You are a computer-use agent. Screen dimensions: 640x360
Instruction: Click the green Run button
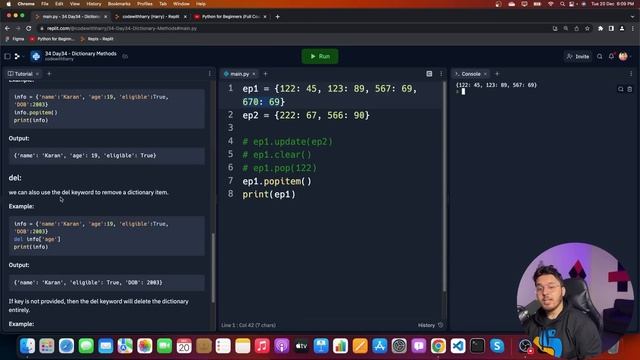pyautogui.click(x=320, y=56)
